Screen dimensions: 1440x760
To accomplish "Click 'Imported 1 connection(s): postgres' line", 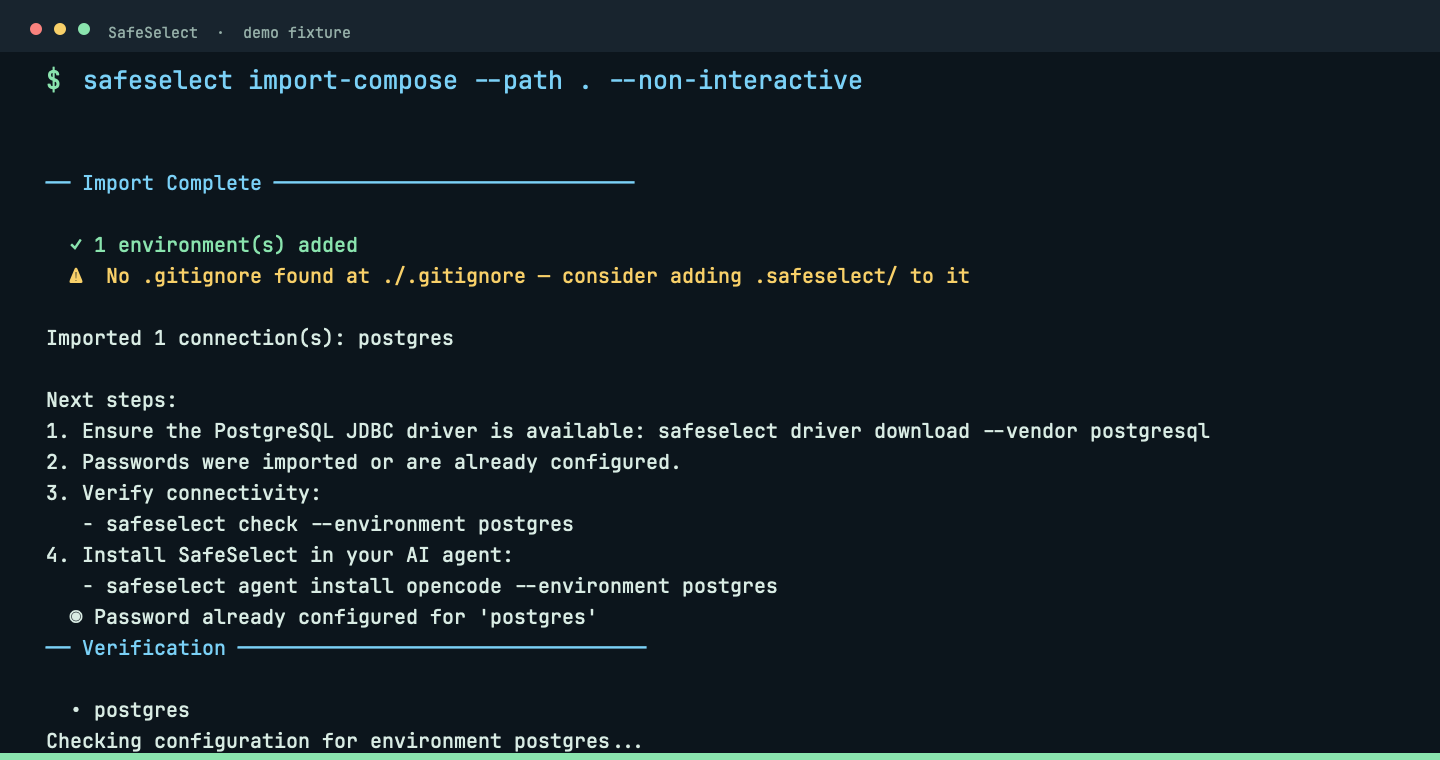I will [250, 338].
